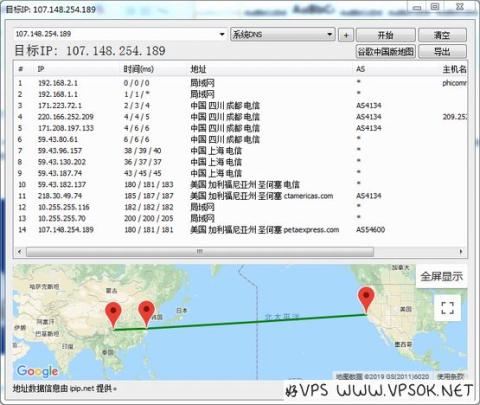
Task: Click the AS54600 cell
Action: (x=370, y=230)
